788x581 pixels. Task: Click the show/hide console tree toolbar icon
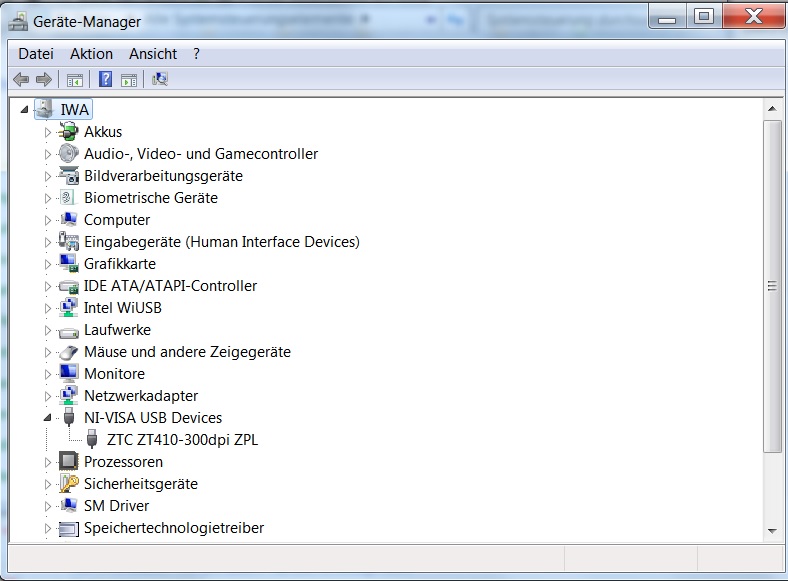coord(74,79)
